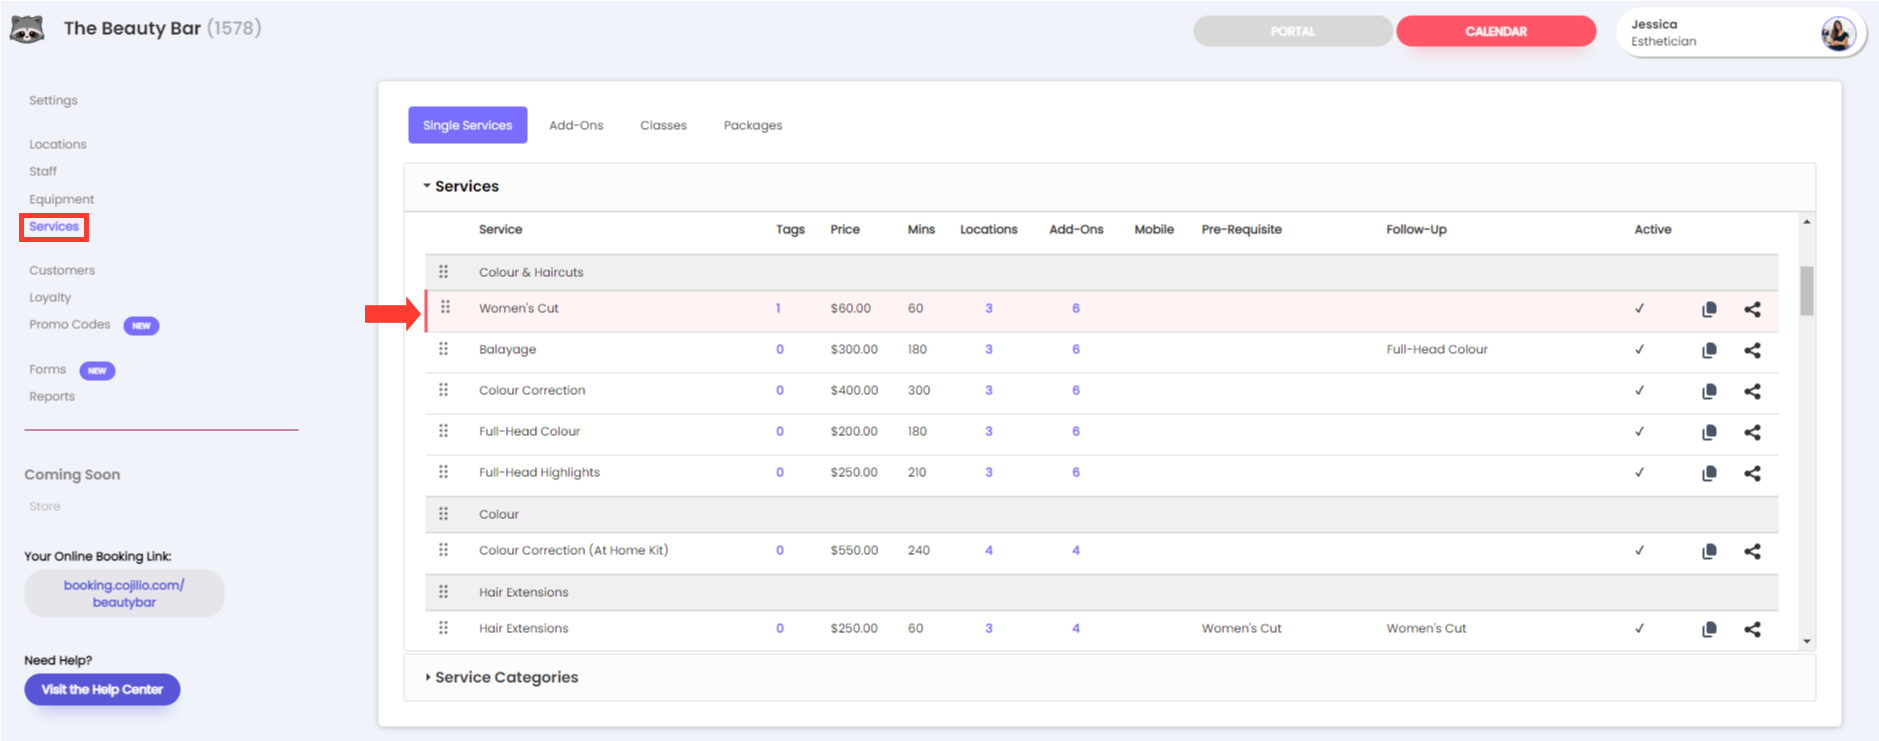Viewport: 1879px width, 741px height.
Task: Duplicate Colour Correction (At Home Kit)
Action: (1709, 551)
